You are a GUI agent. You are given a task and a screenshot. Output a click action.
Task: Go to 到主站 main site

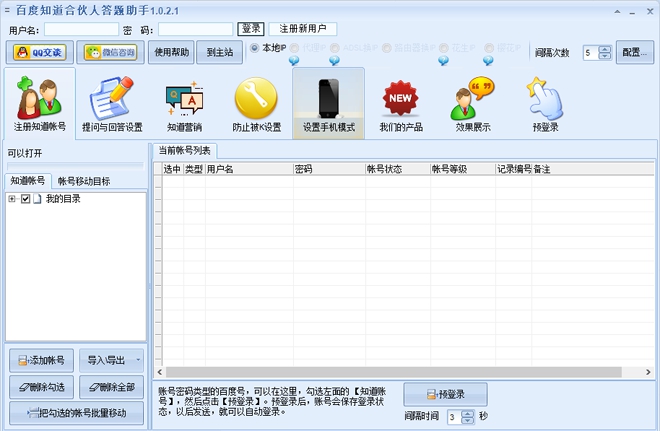(220, 52)
